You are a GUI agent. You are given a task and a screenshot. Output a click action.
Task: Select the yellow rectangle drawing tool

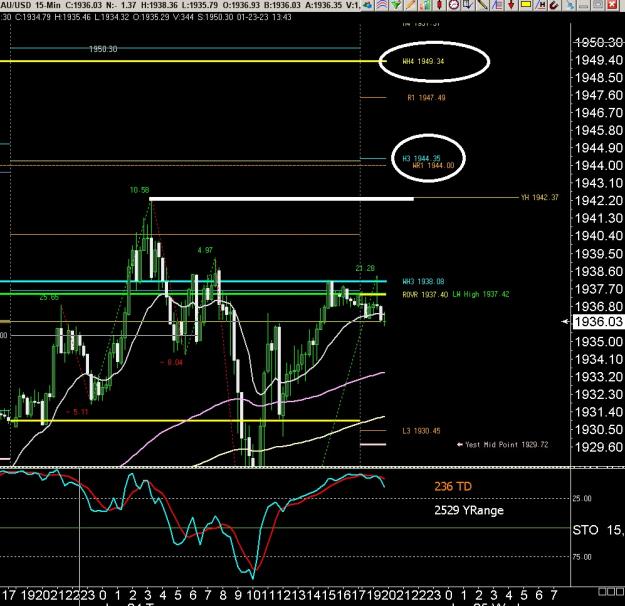(x=526, y=5)
